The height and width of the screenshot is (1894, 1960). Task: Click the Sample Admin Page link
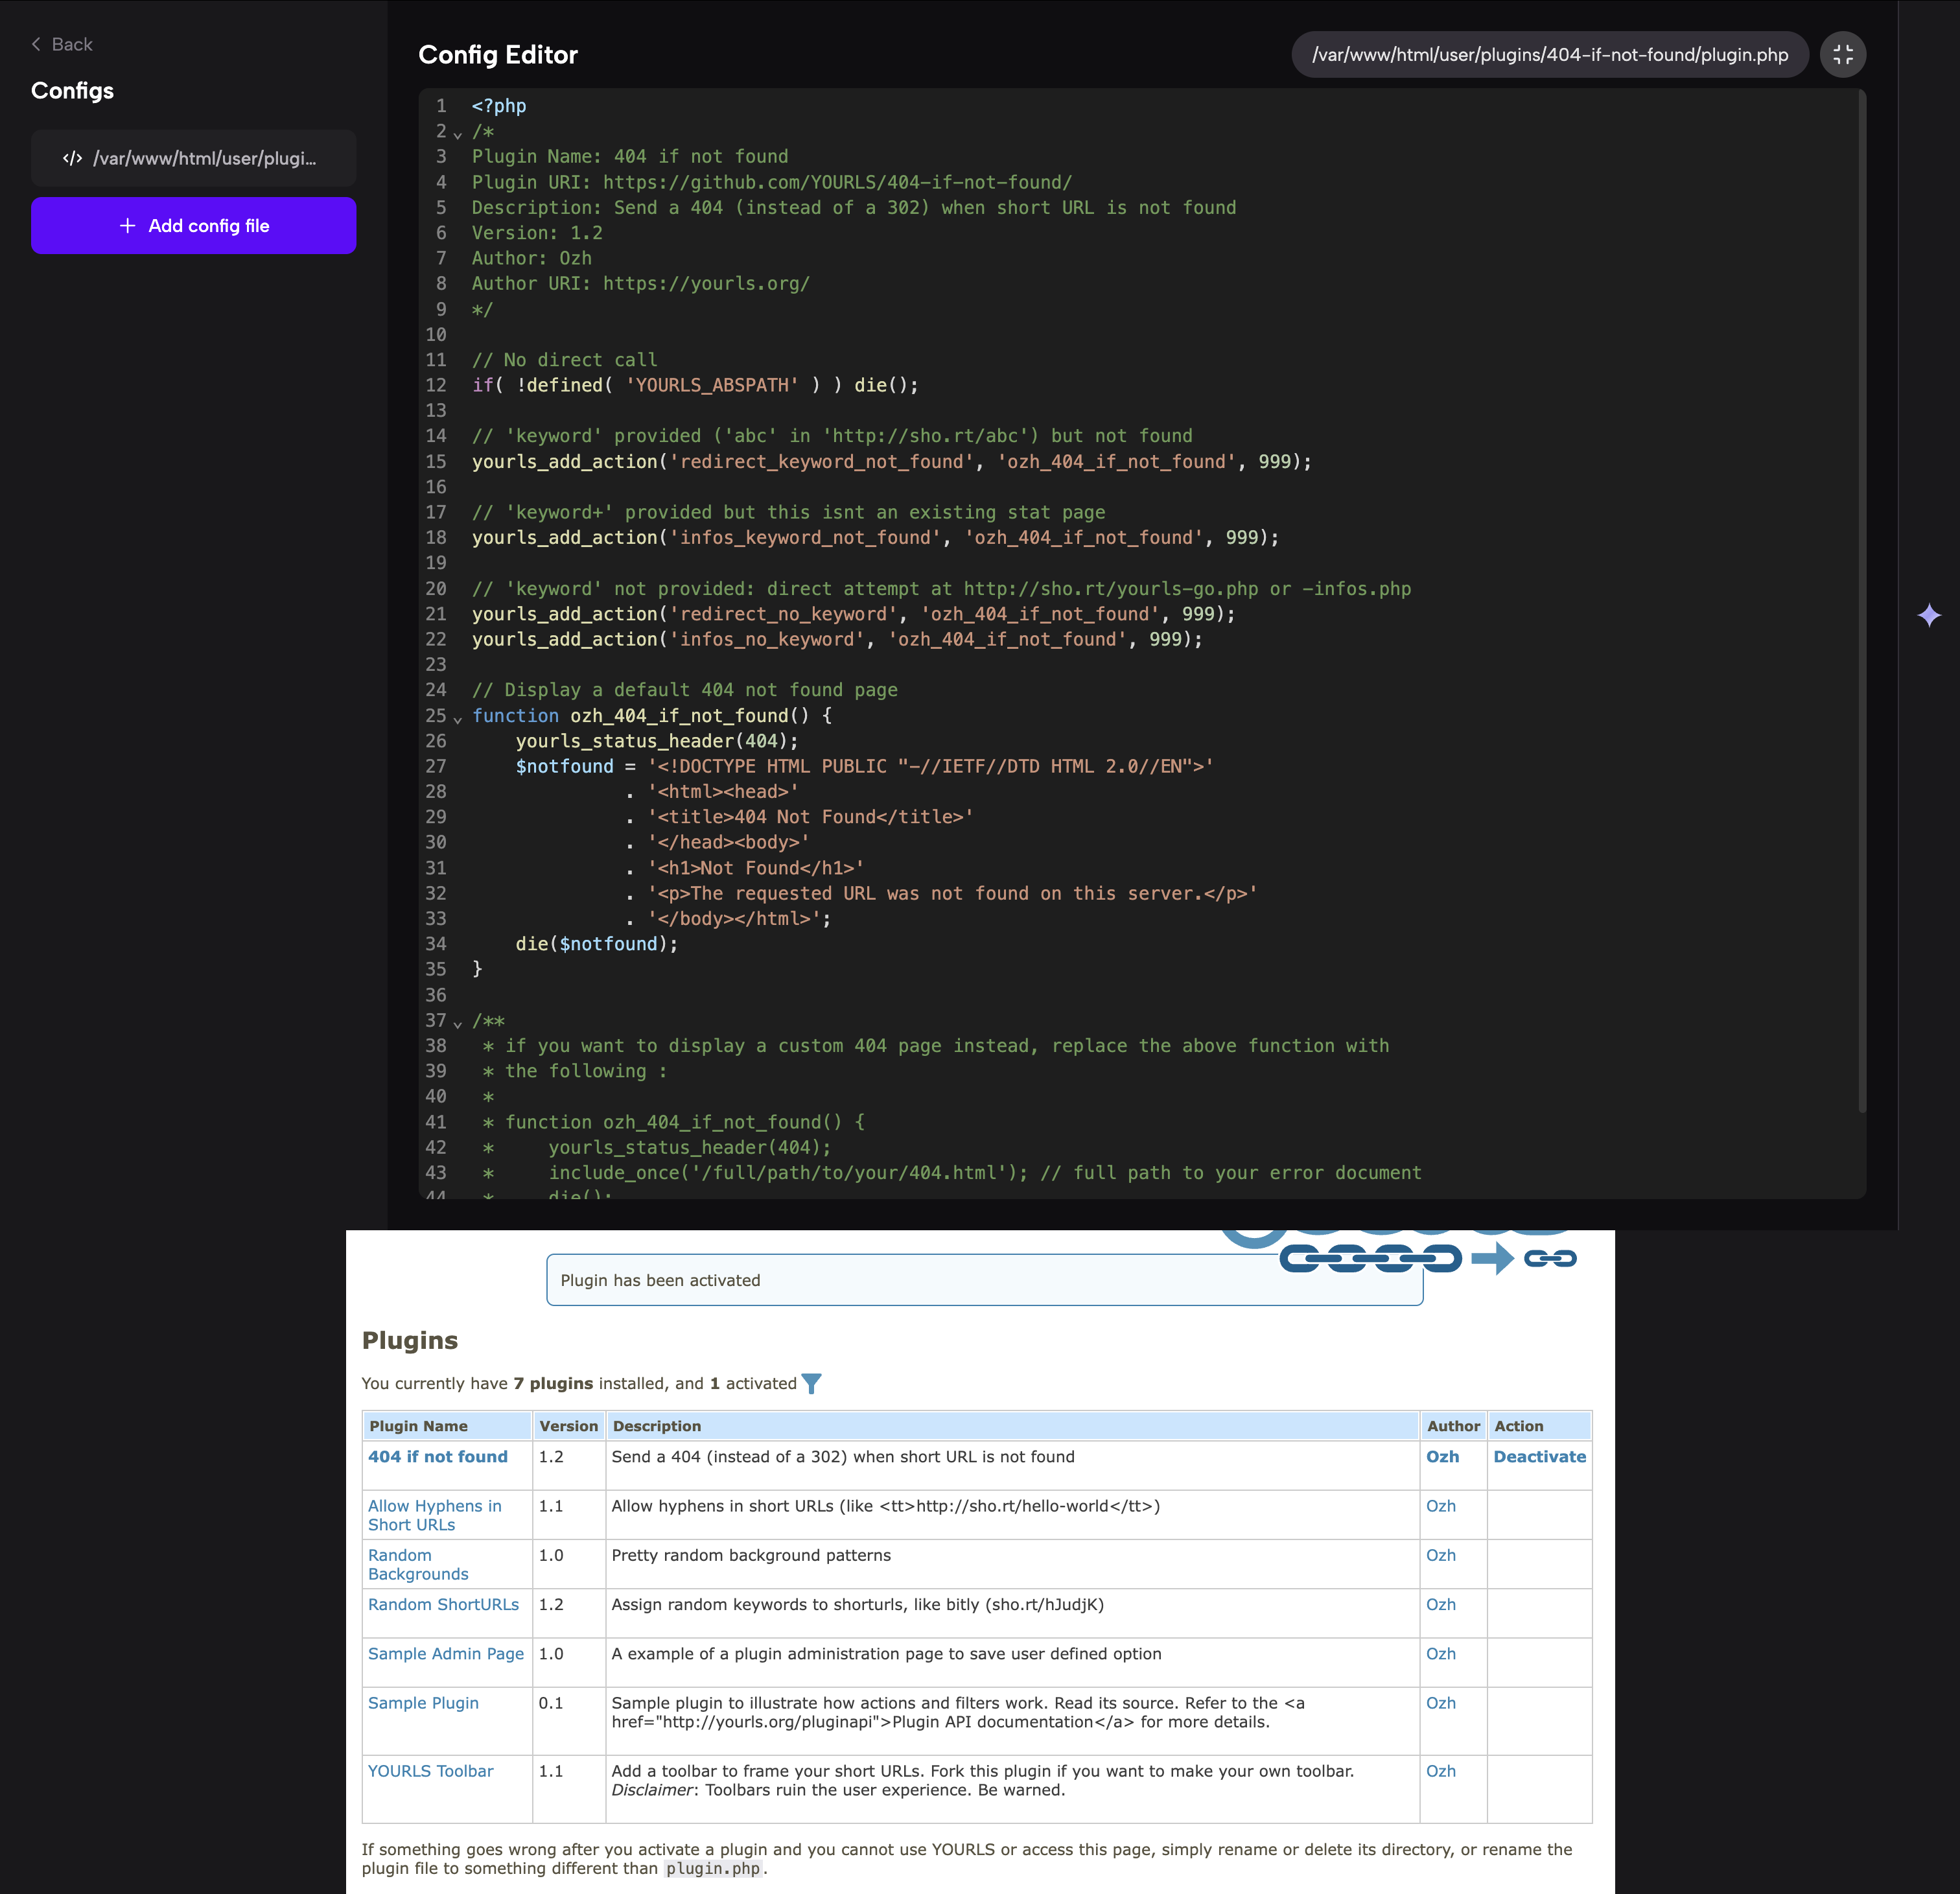[x=445, y=1654]
